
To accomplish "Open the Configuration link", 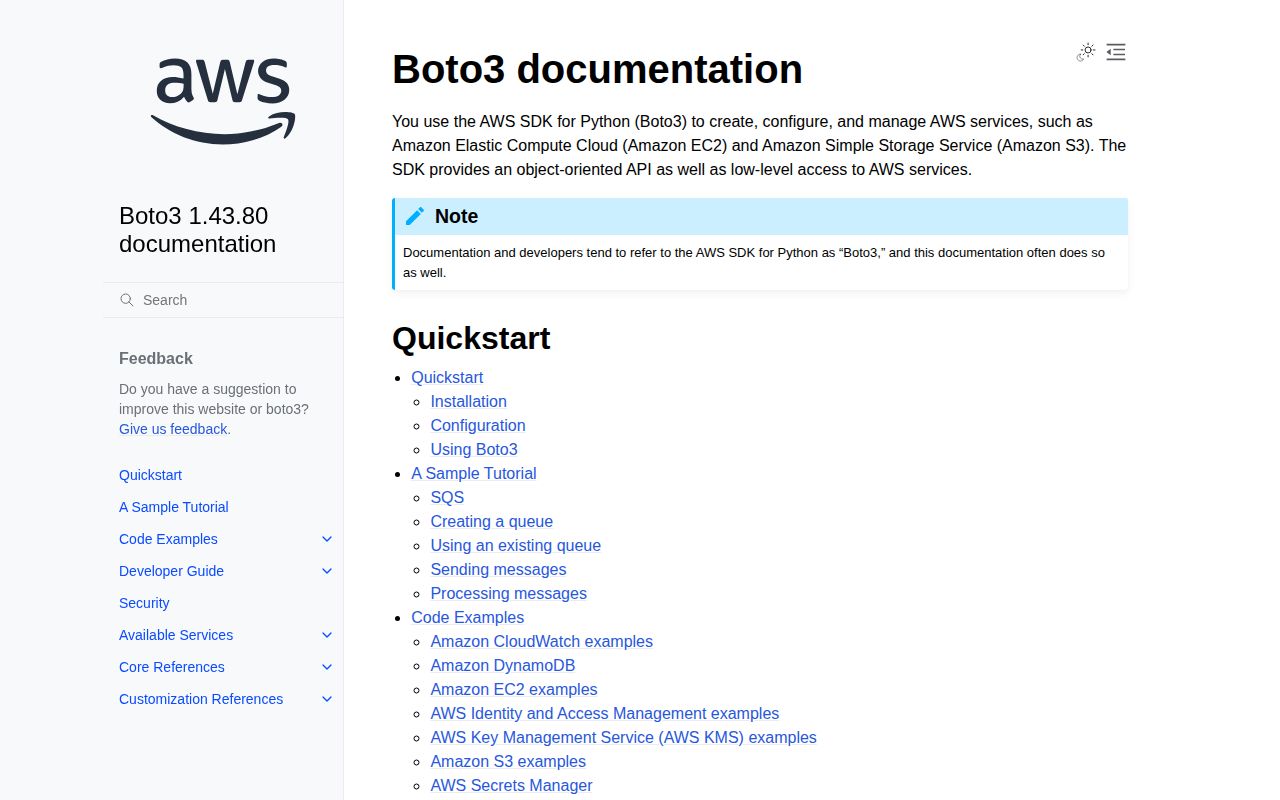I will (x=478, y=425).
